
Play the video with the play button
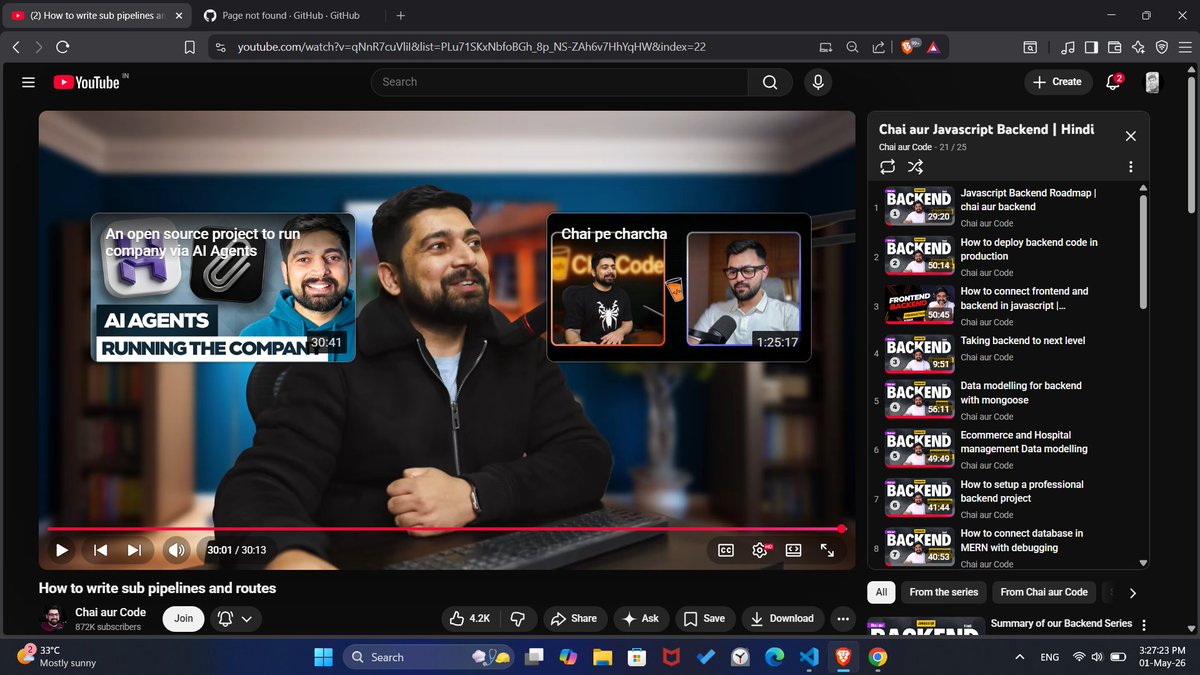coord(62,549)
